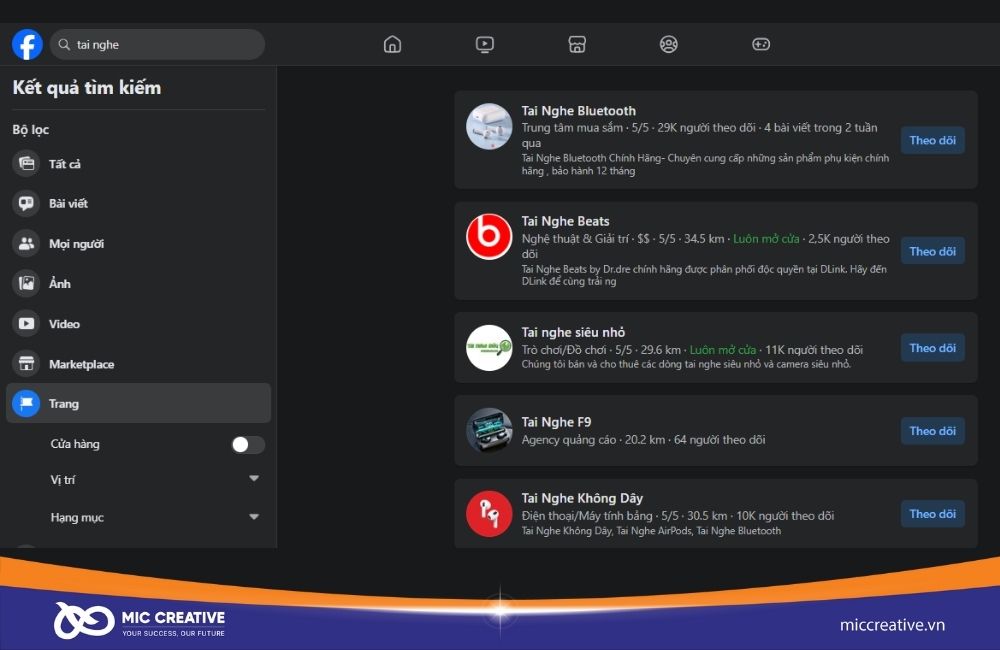Click the 'Luôn mở cửa' text on Beats result
This screenshot has width=1000, height=650.
766,239
